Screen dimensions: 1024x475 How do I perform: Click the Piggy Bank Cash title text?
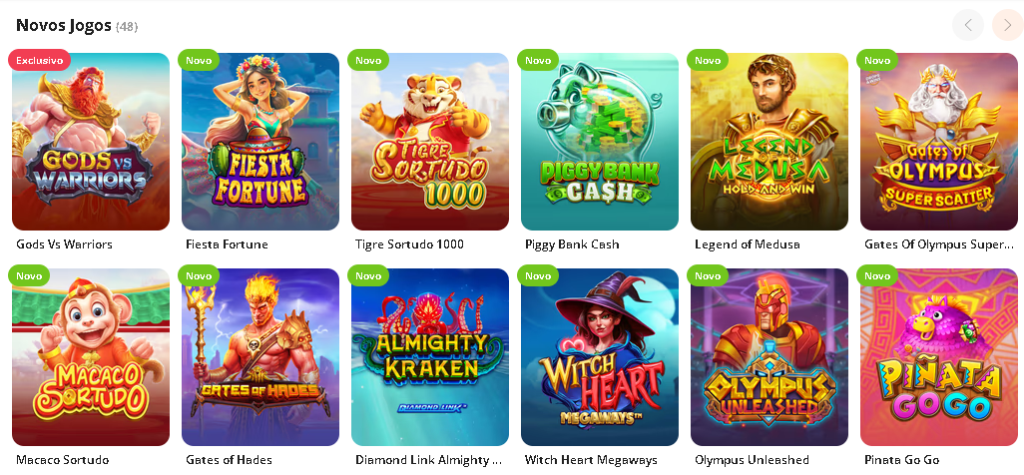tap(572, 244)
